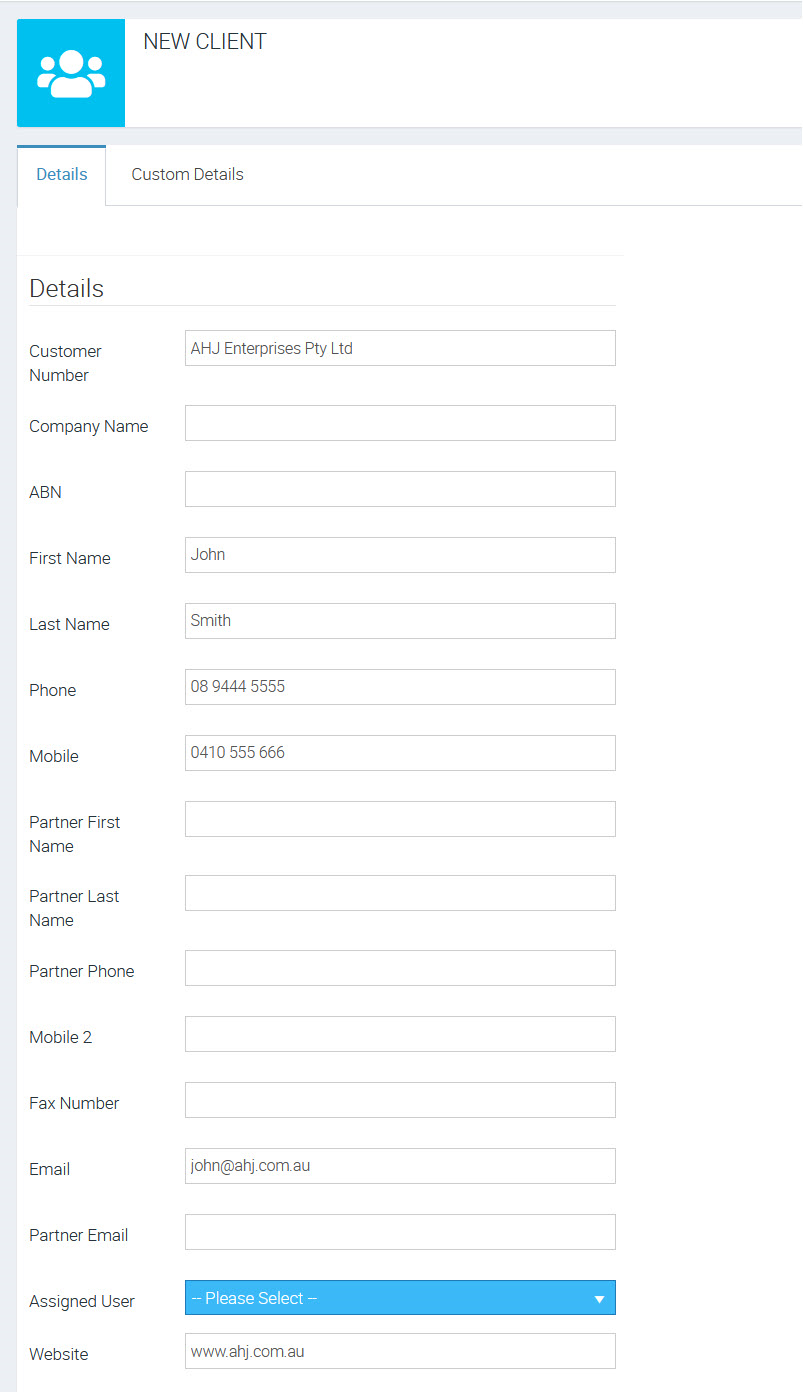The width and height of the screenshot is (803, 1392).
Task: Focus the Company Name field
Action: pos(400,423)
